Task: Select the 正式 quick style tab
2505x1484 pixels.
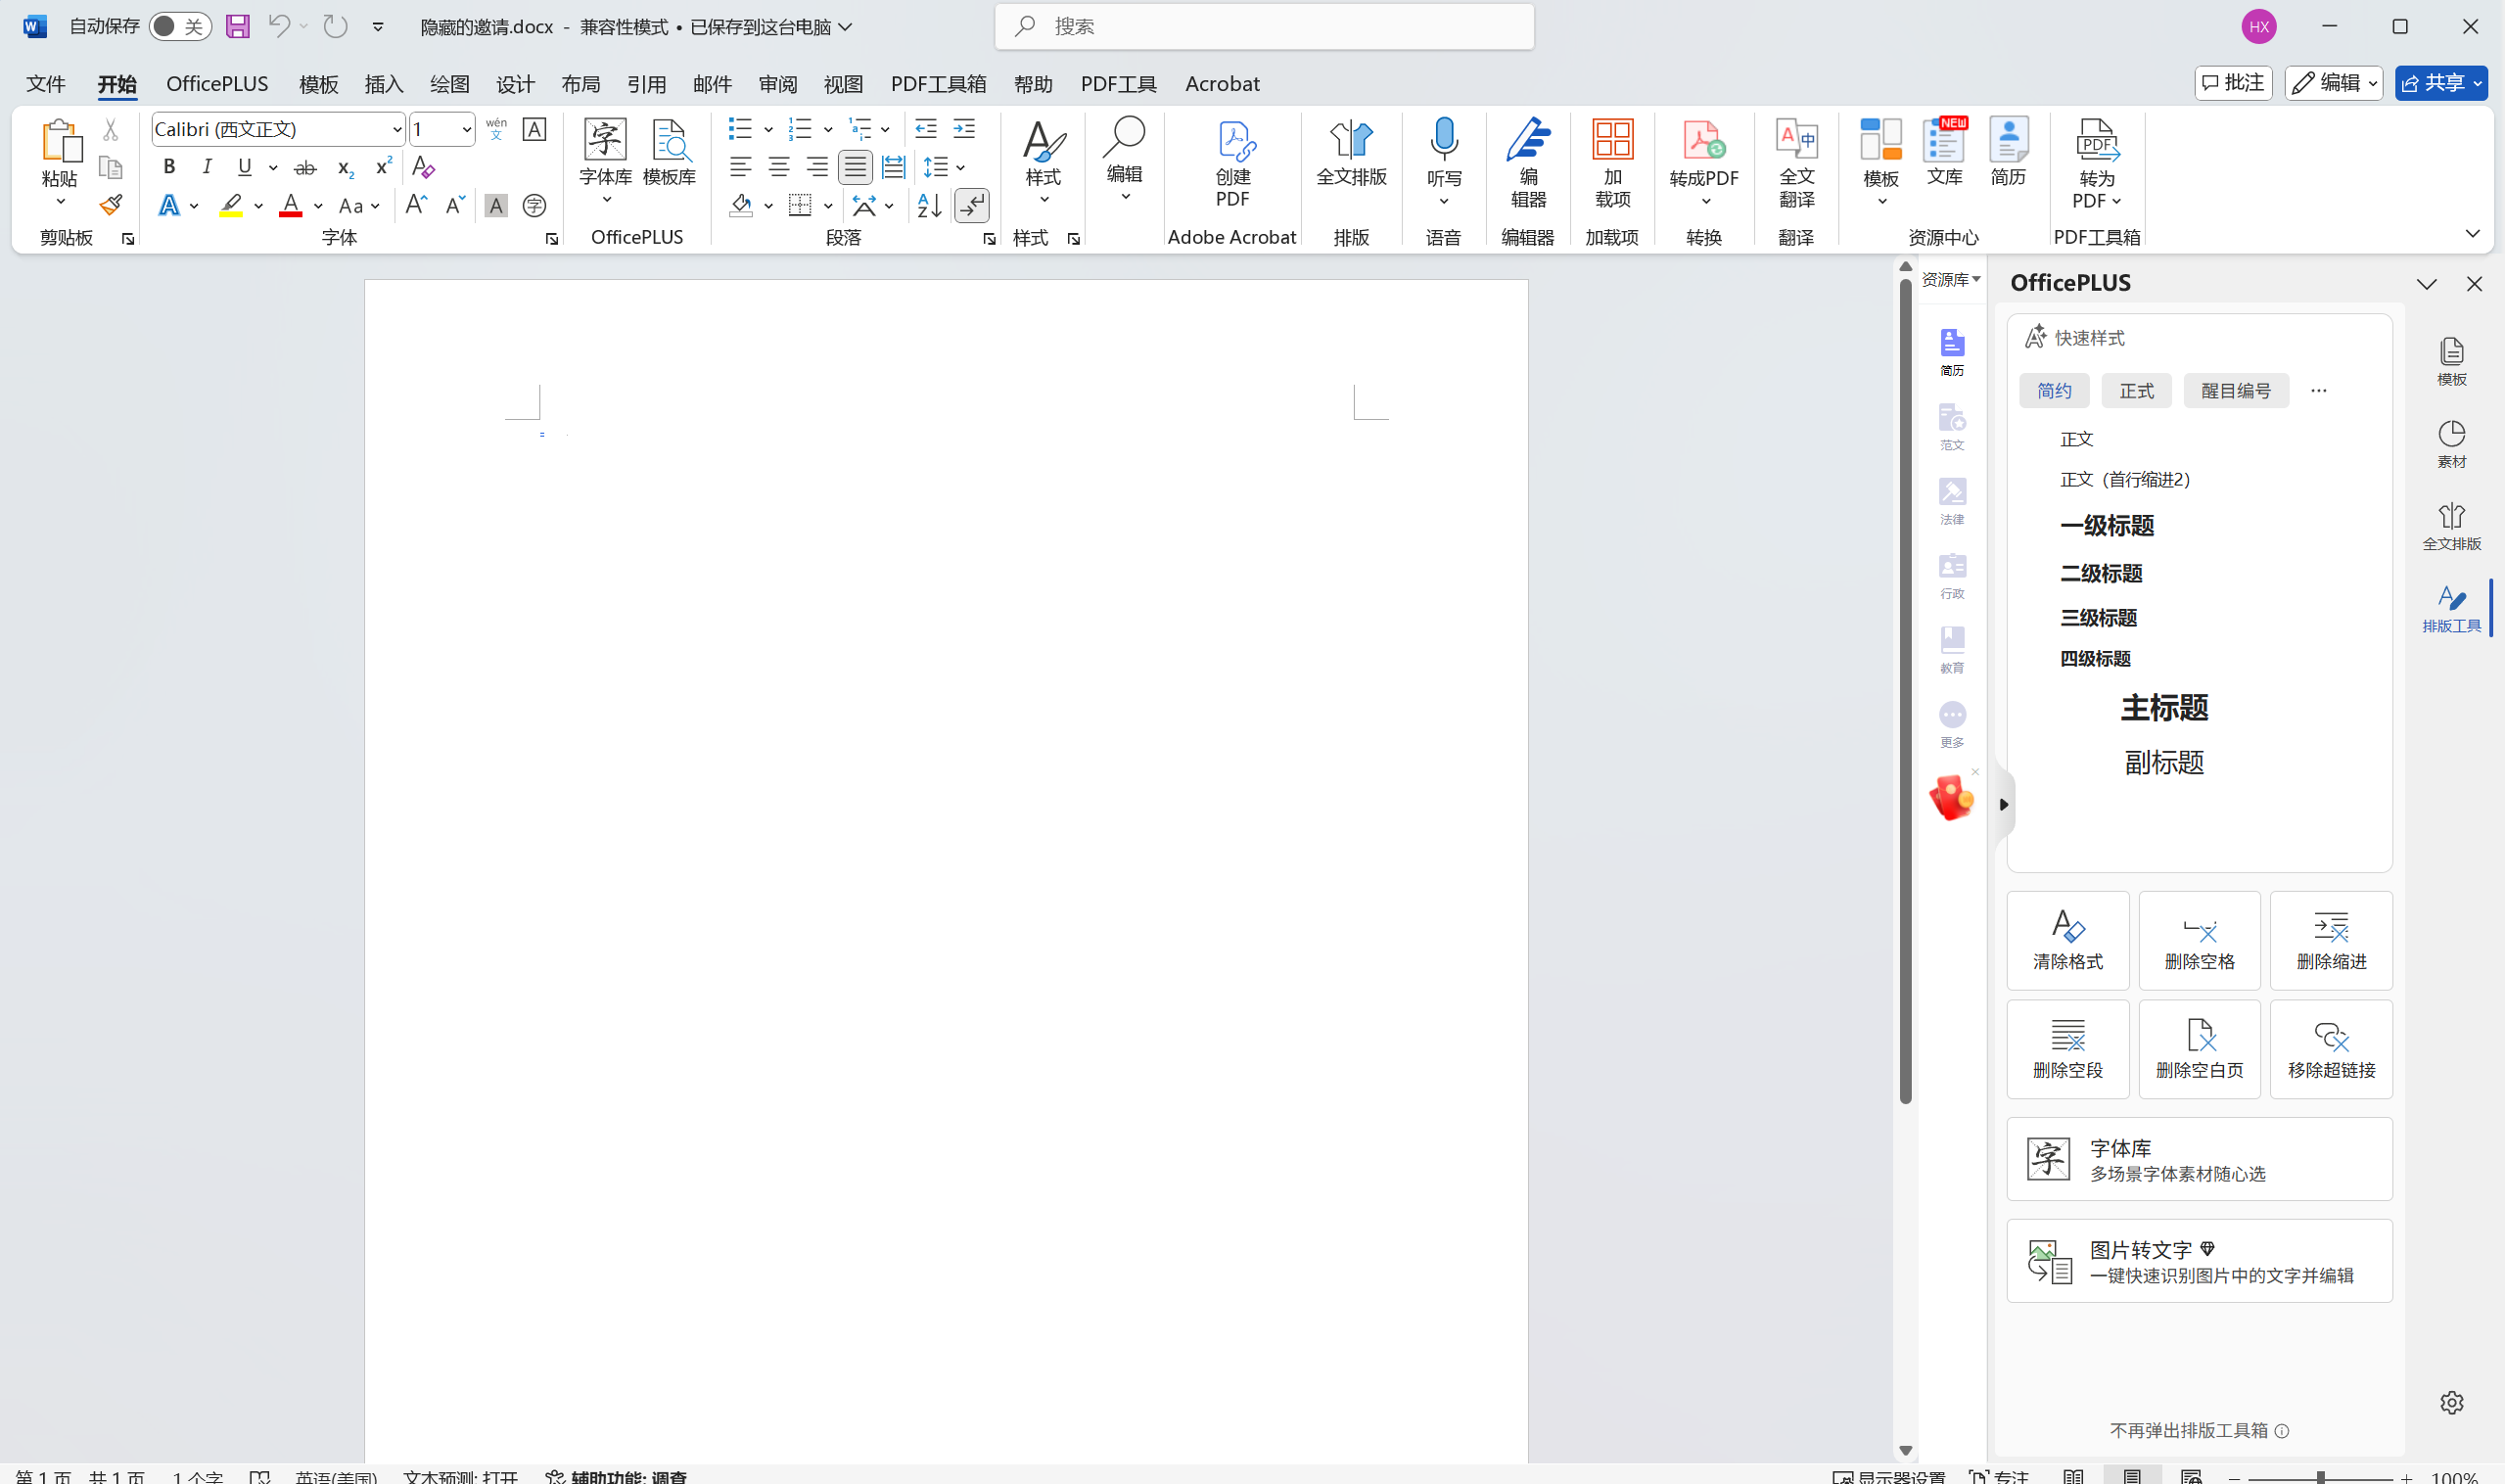Action: pos(2136,390)
